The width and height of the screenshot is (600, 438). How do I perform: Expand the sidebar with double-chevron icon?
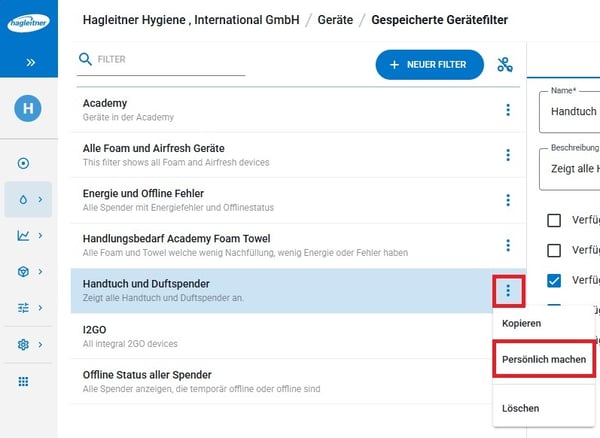[x=31, y=62]
